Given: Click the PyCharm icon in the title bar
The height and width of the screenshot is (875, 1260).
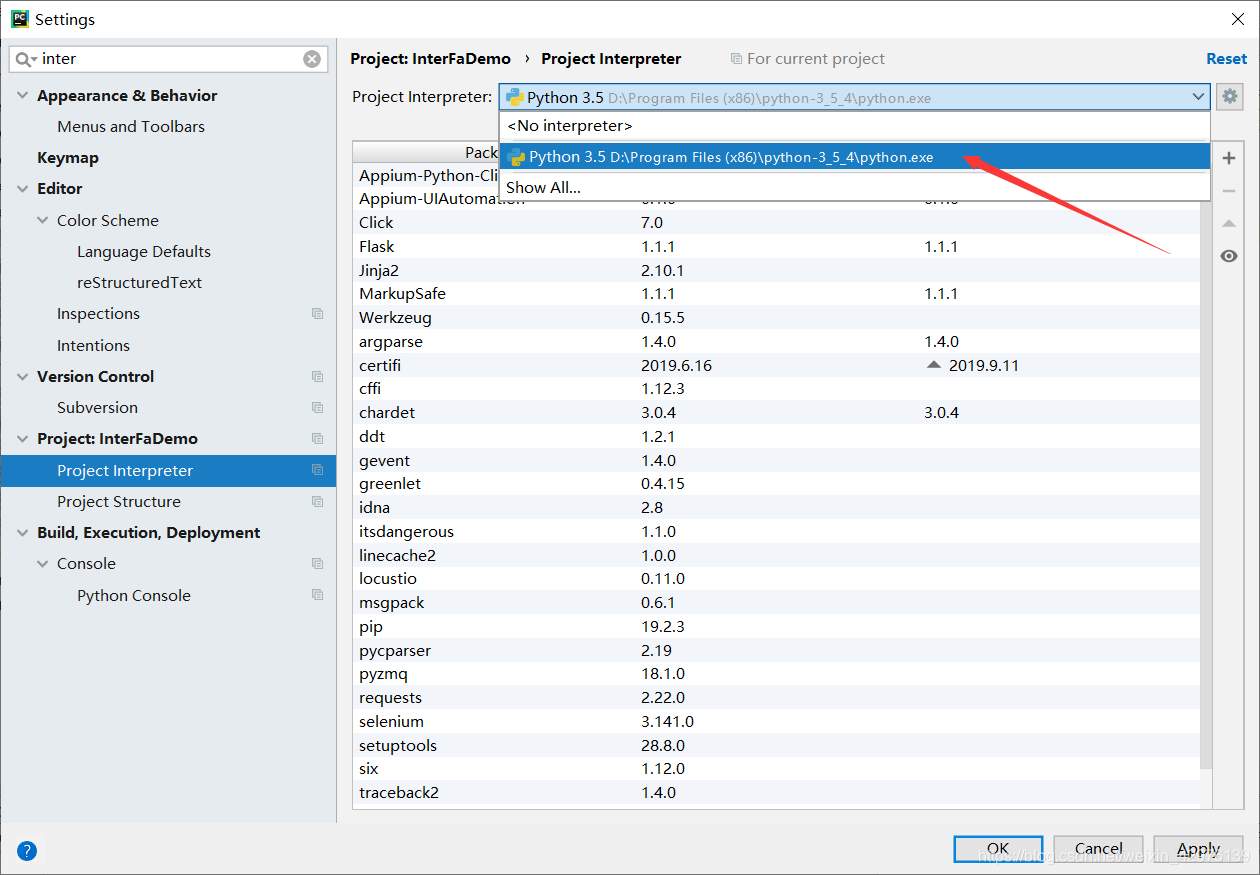Looking at the screenshot, I should pyautogui.click(x=20, y=18).
